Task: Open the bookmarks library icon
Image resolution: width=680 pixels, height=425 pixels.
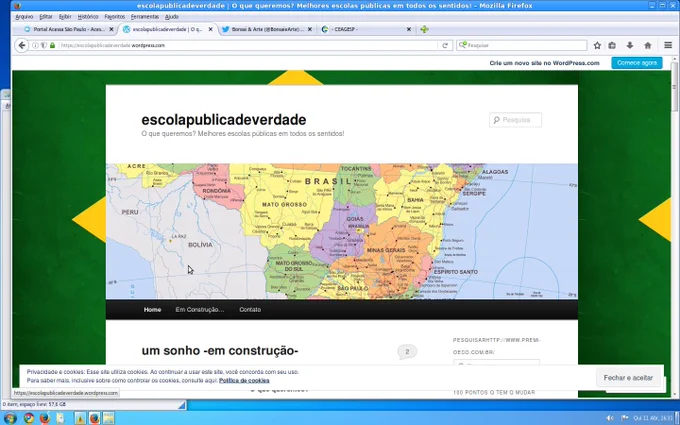Action: (x=612, y=45)
